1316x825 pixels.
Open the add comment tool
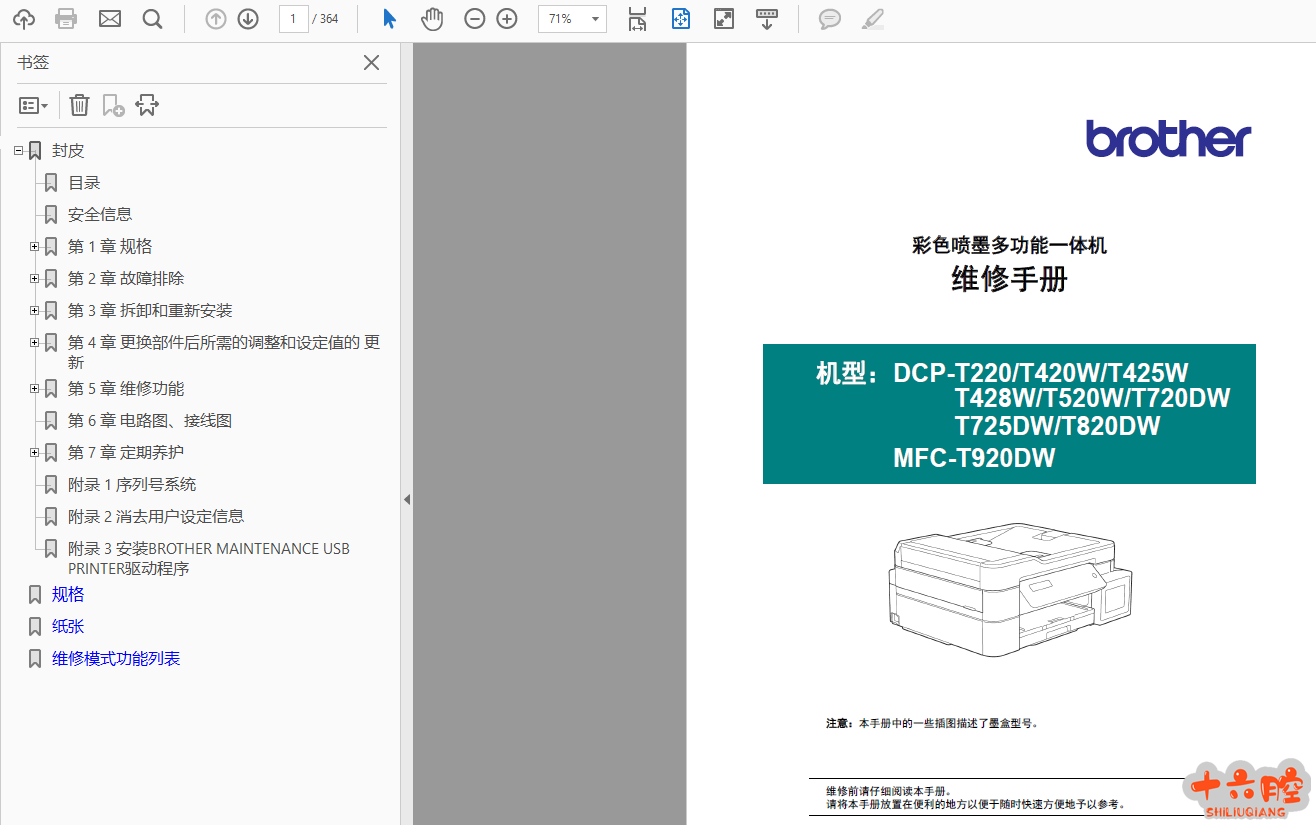(x=829, y=19)
